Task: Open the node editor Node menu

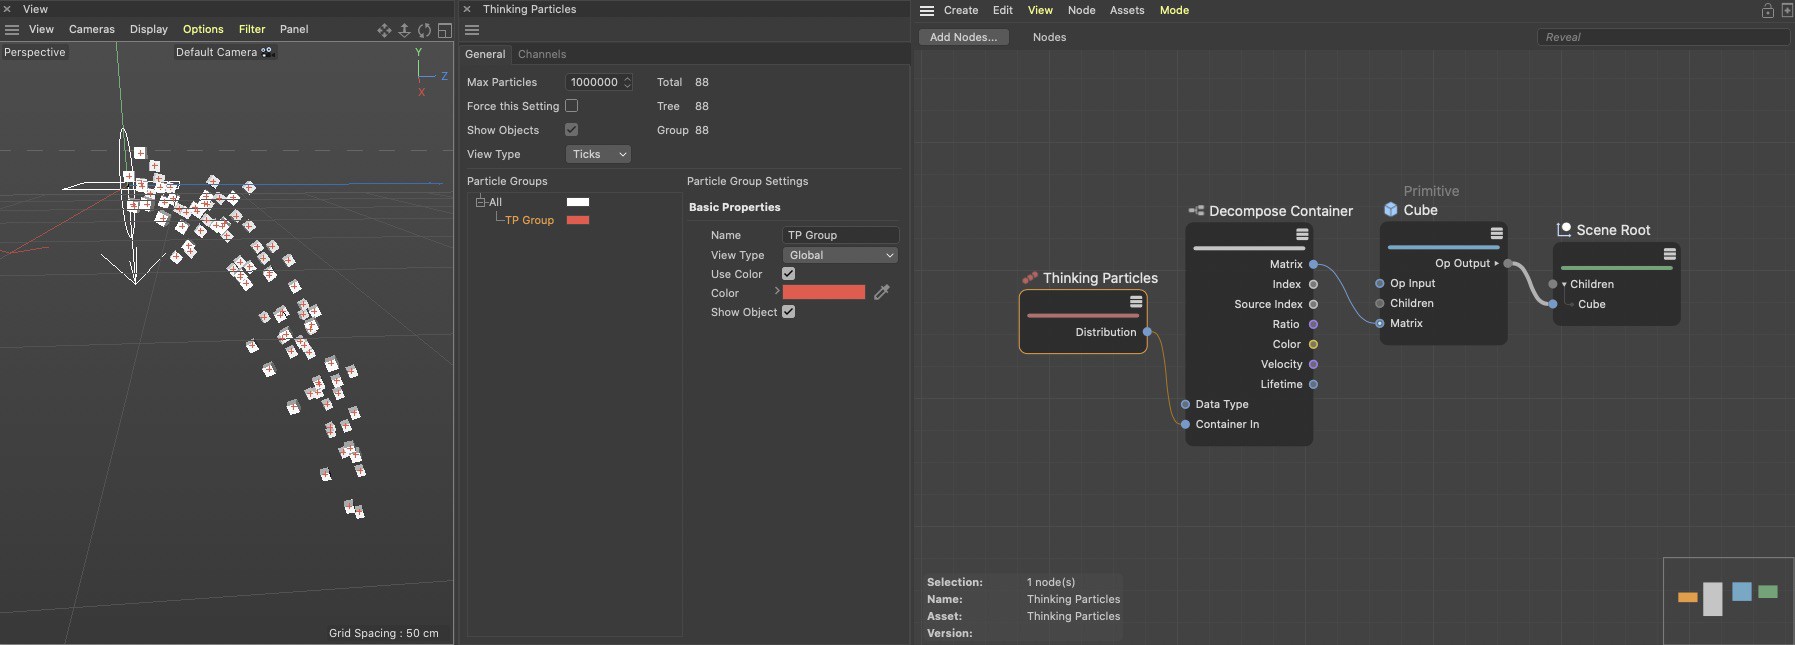Action: point(1081,11)
